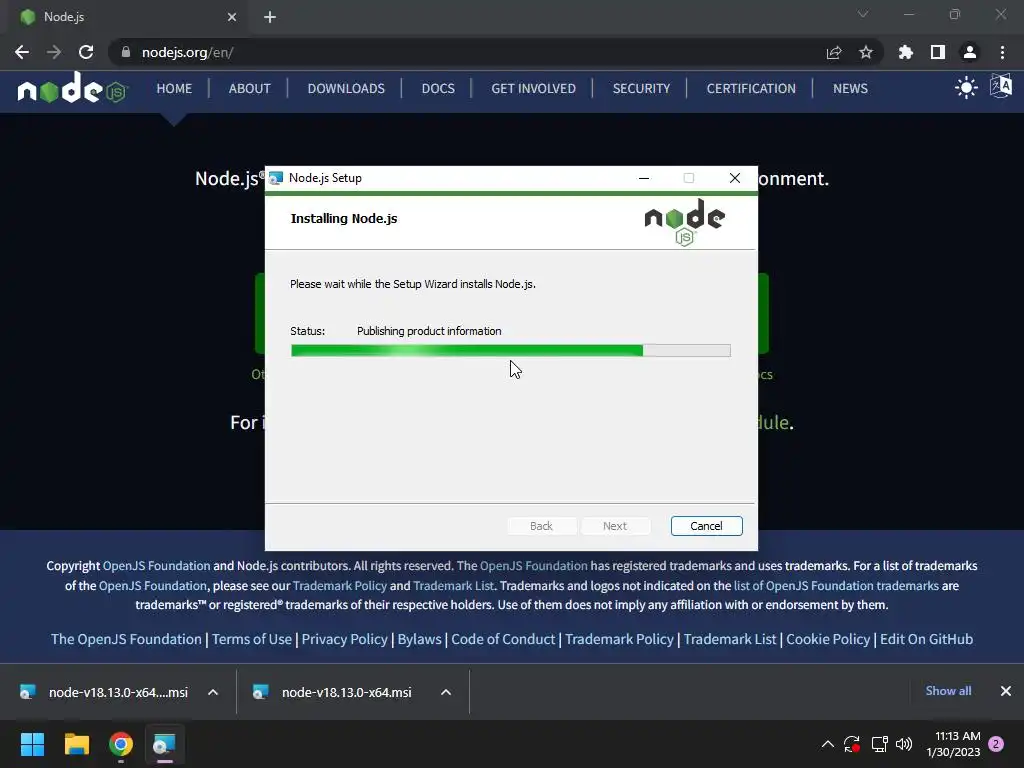The image size is (1024, 768).
Task: Click the 'Installing Node.js' heading
Action: (x=344, y=219)
